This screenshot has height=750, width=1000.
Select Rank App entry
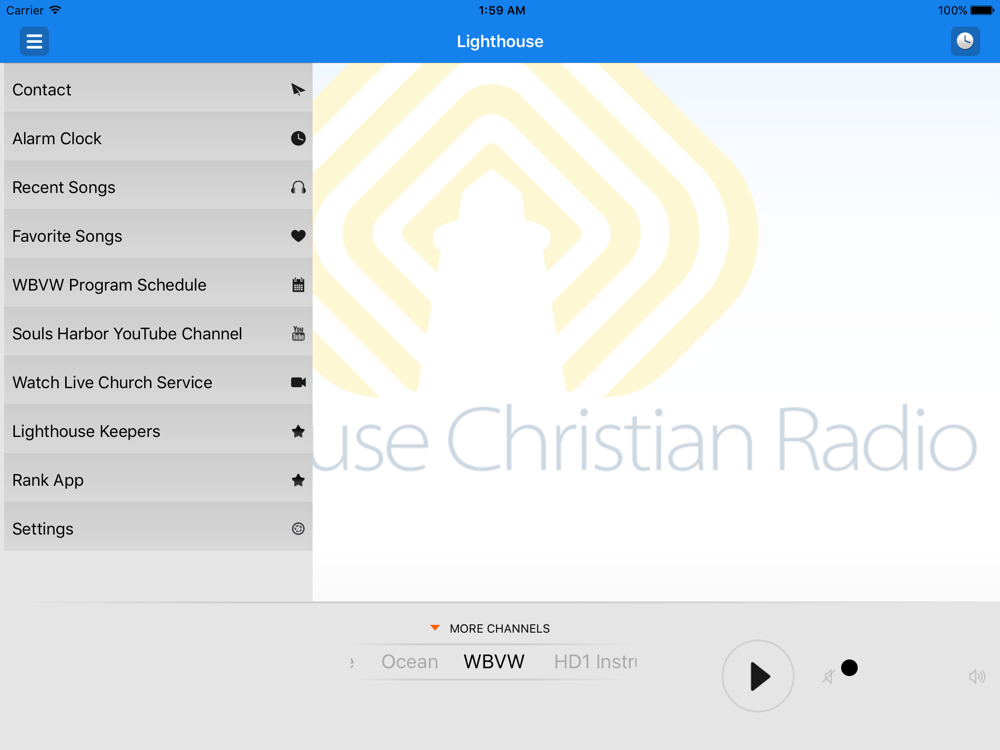pyautogui.click(x=158, y=478)
